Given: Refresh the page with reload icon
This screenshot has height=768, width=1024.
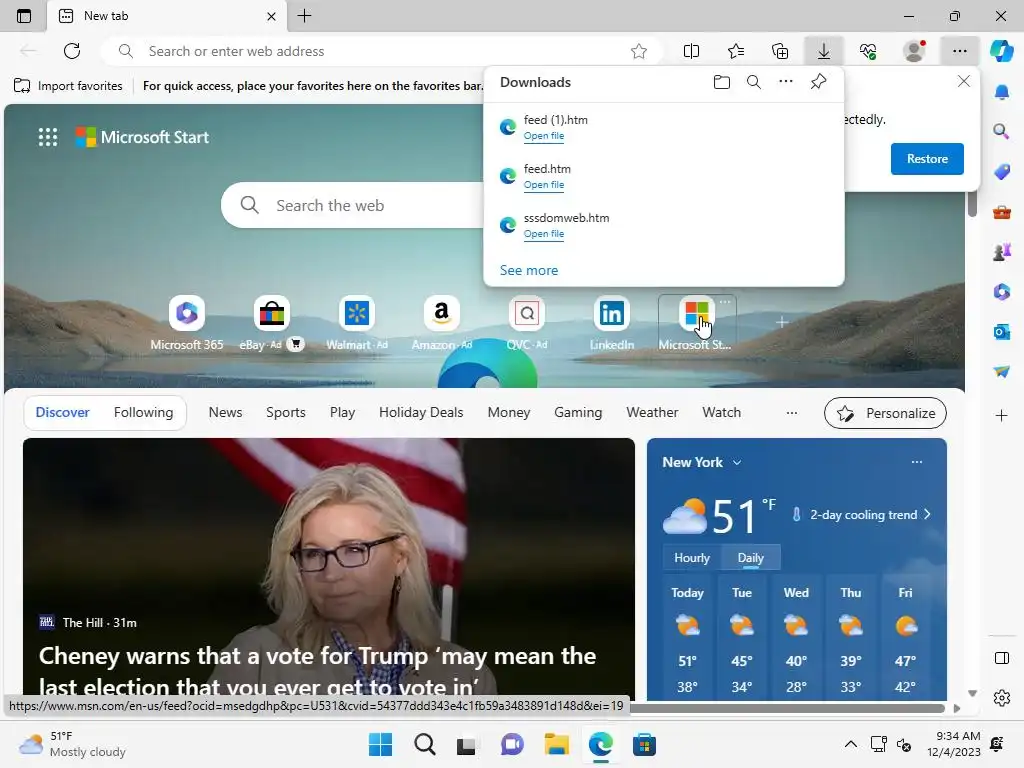Looking at the screenshot, I should [72, 51].
